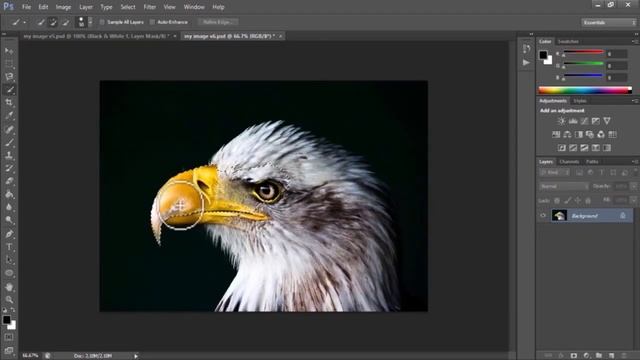Select the Paint Bucket tool
640x360 pixels.
[9, 194]
